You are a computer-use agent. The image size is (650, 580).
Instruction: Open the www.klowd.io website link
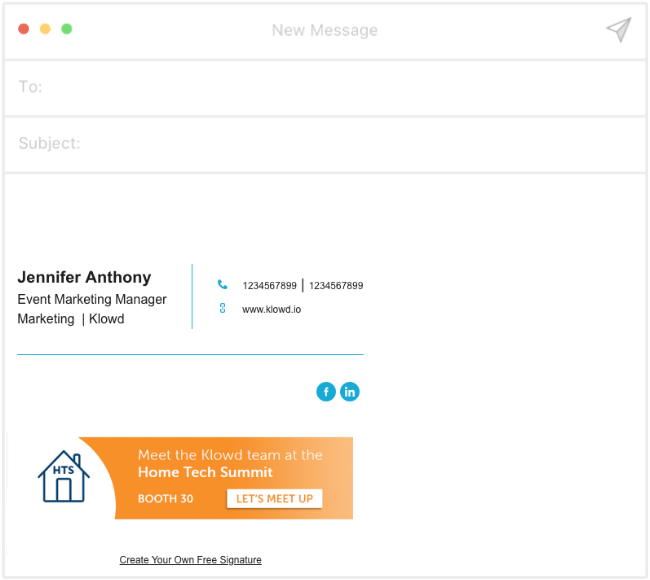point(272,309)
